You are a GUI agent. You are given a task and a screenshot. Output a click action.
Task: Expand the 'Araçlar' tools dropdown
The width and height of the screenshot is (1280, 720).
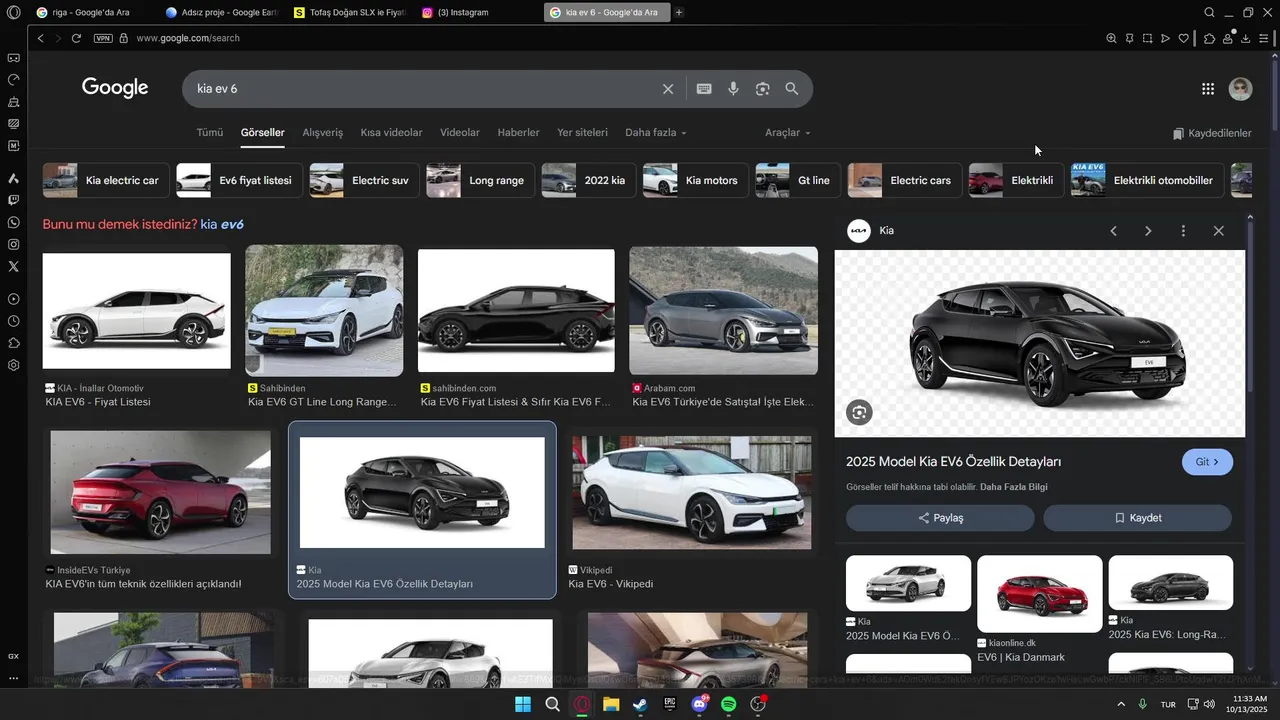(788, 133)
